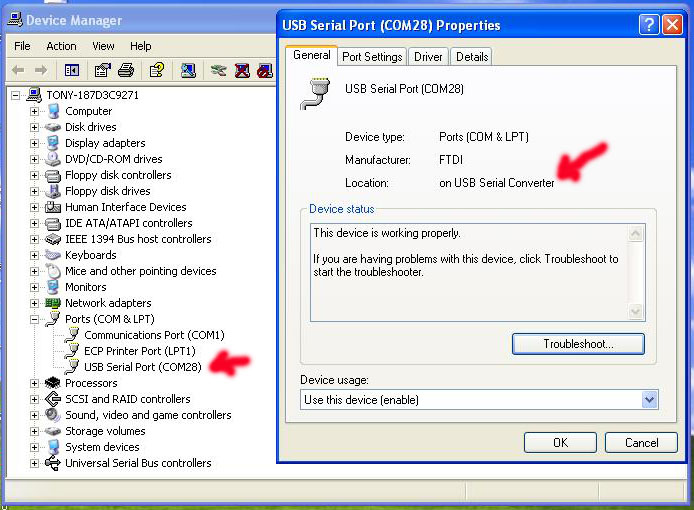Switch to the Driver tab
The image size is (694, 510).
pyautogui.click(x=428, y=57)
